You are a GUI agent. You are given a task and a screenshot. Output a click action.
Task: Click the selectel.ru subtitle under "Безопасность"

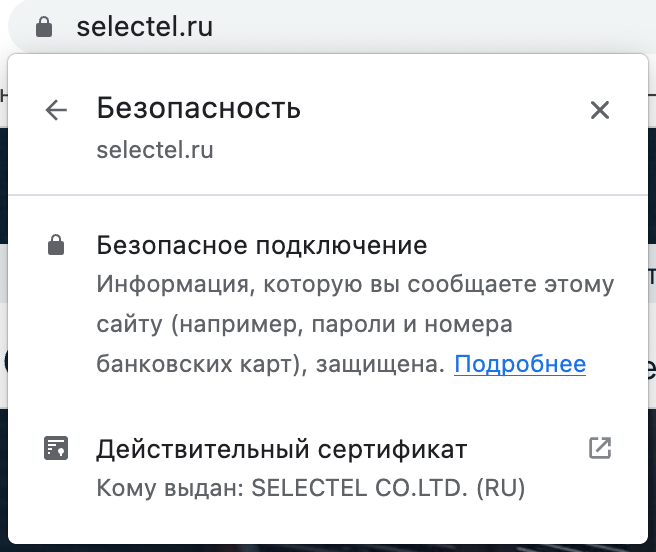[155, 151]
